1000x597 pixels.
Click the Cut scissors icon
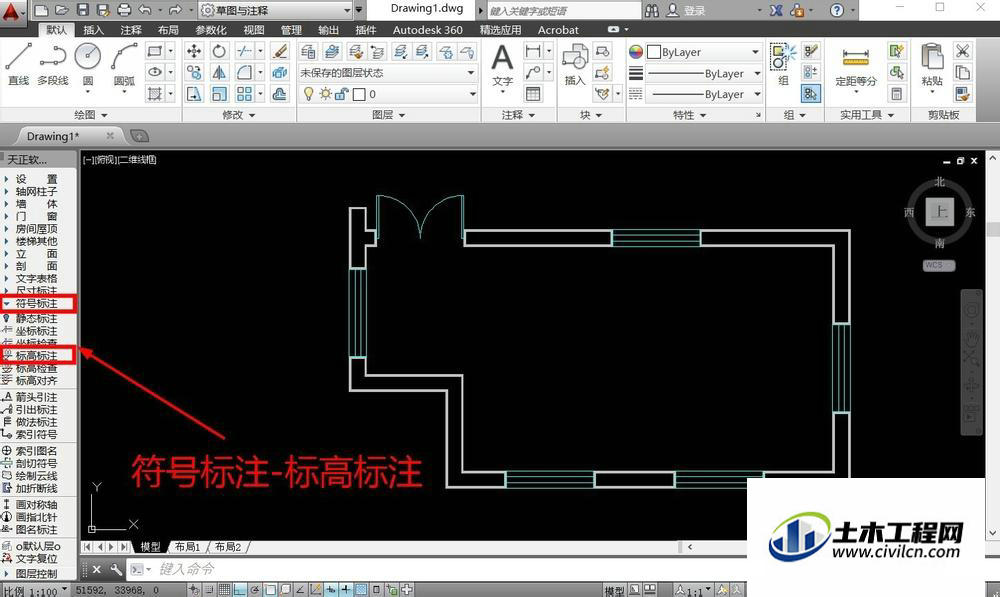[962, 51]
